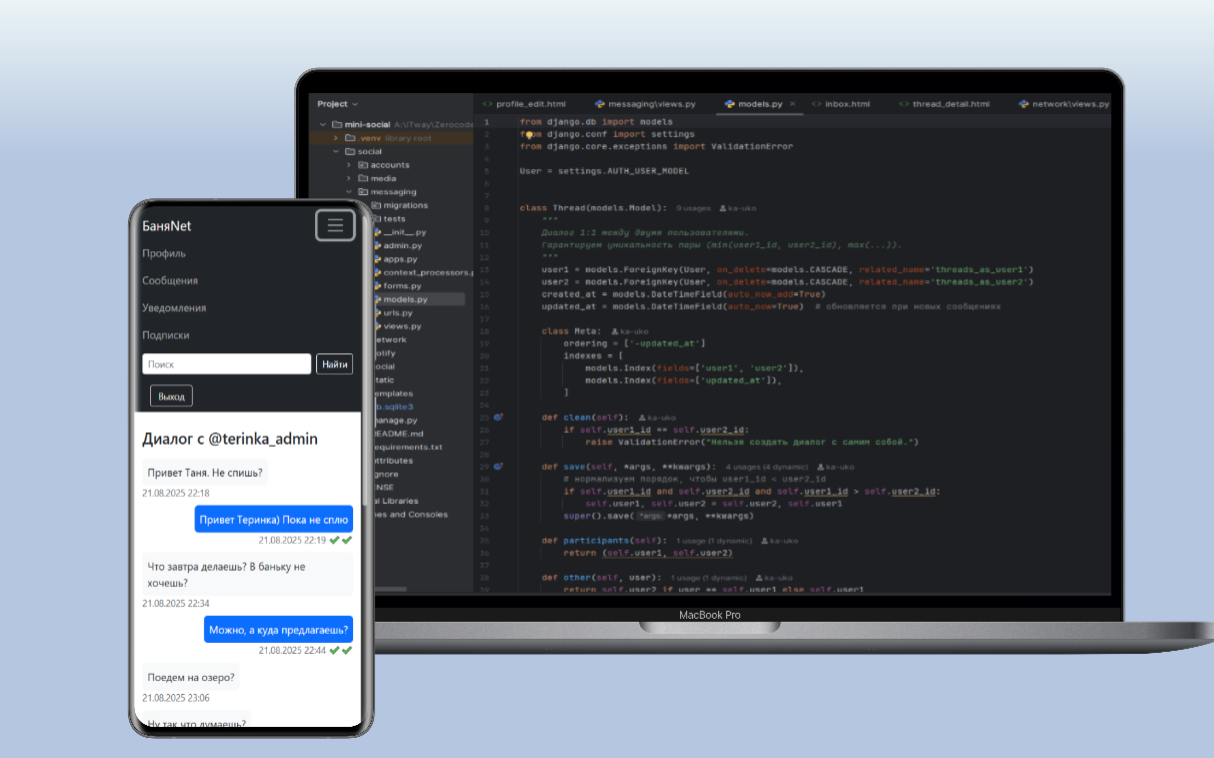The image size is (1214, 758).
Task: Click the message 'Поедем на озеро?'
Action: [x=190, y=677]
